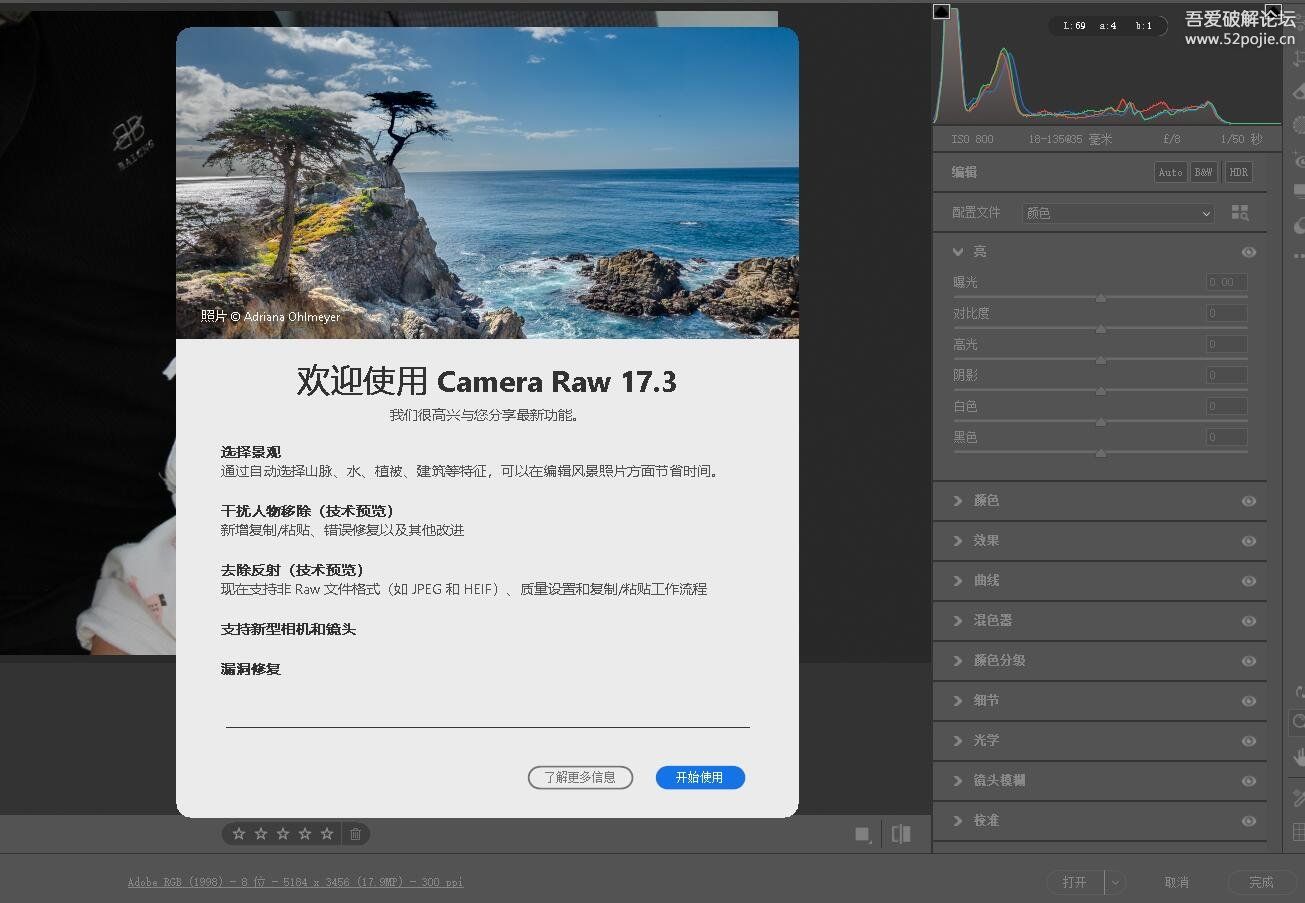Click the 对比度 slider handle
This screenshot has height=903, width=1305.
point(1101,329)
